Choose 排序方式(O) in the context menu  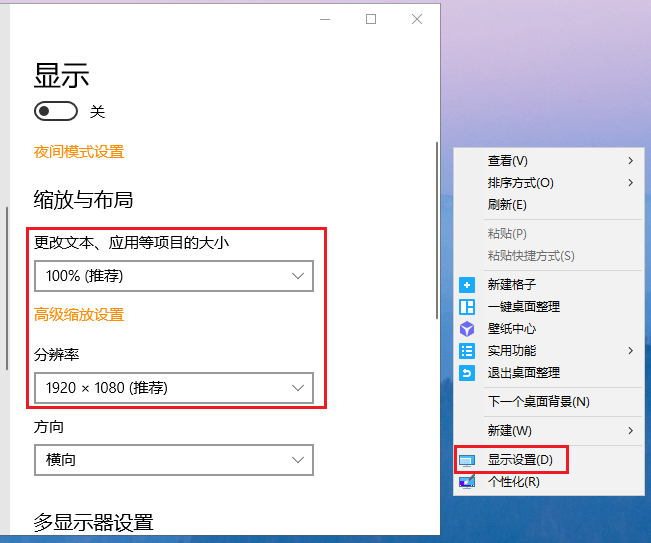520,183
